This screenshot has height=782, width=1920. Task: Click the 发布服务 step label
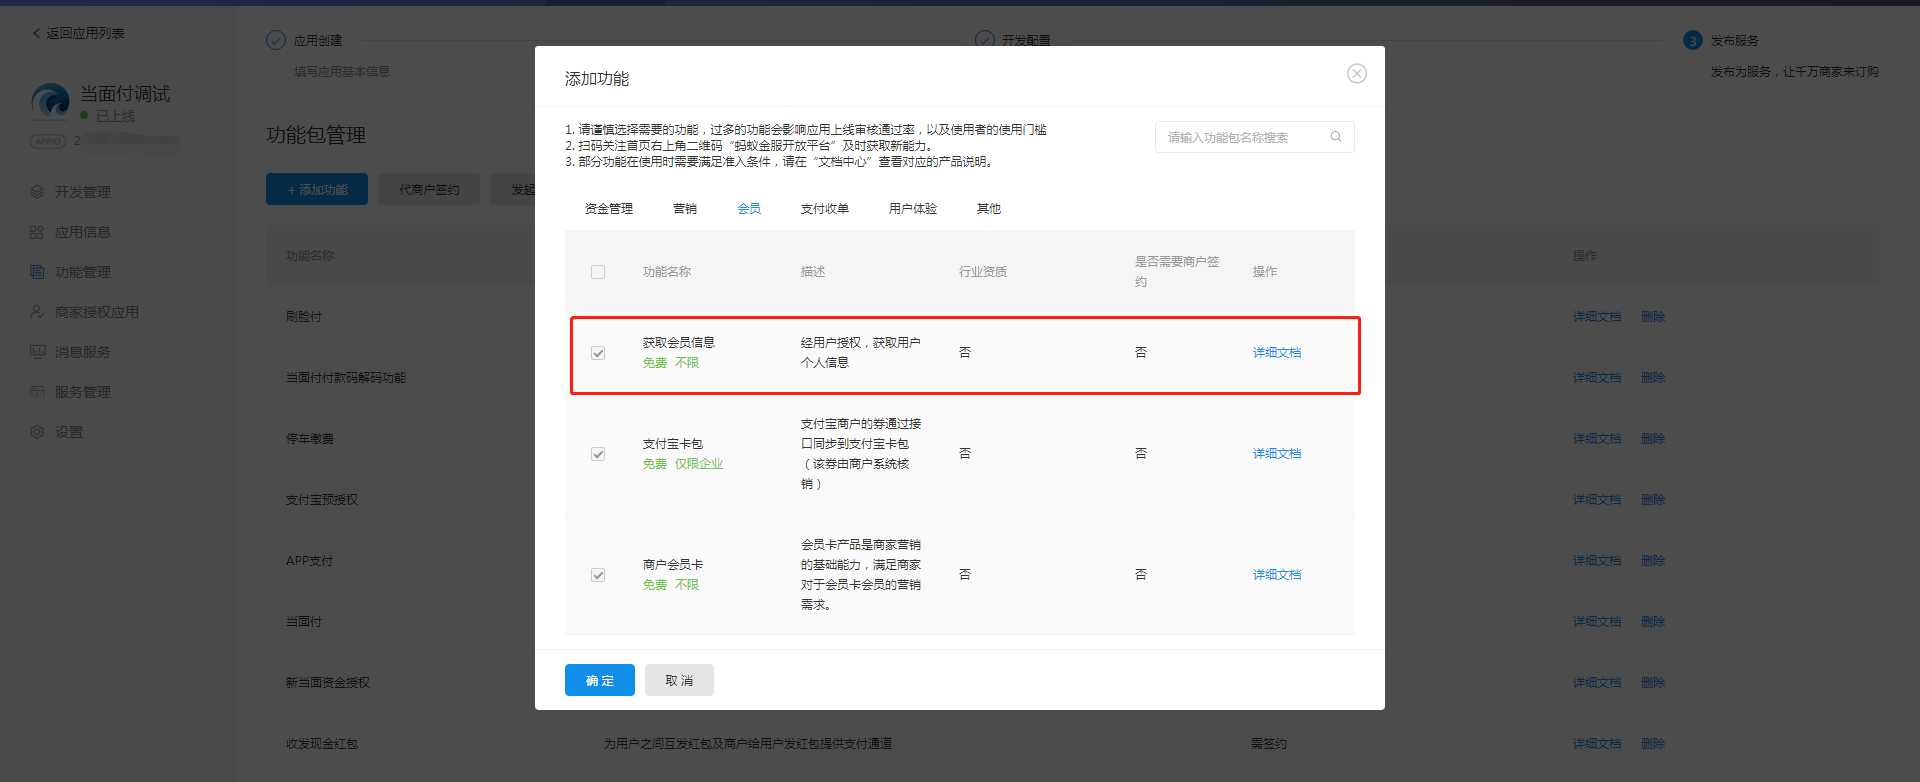(x=1735, y=41)
